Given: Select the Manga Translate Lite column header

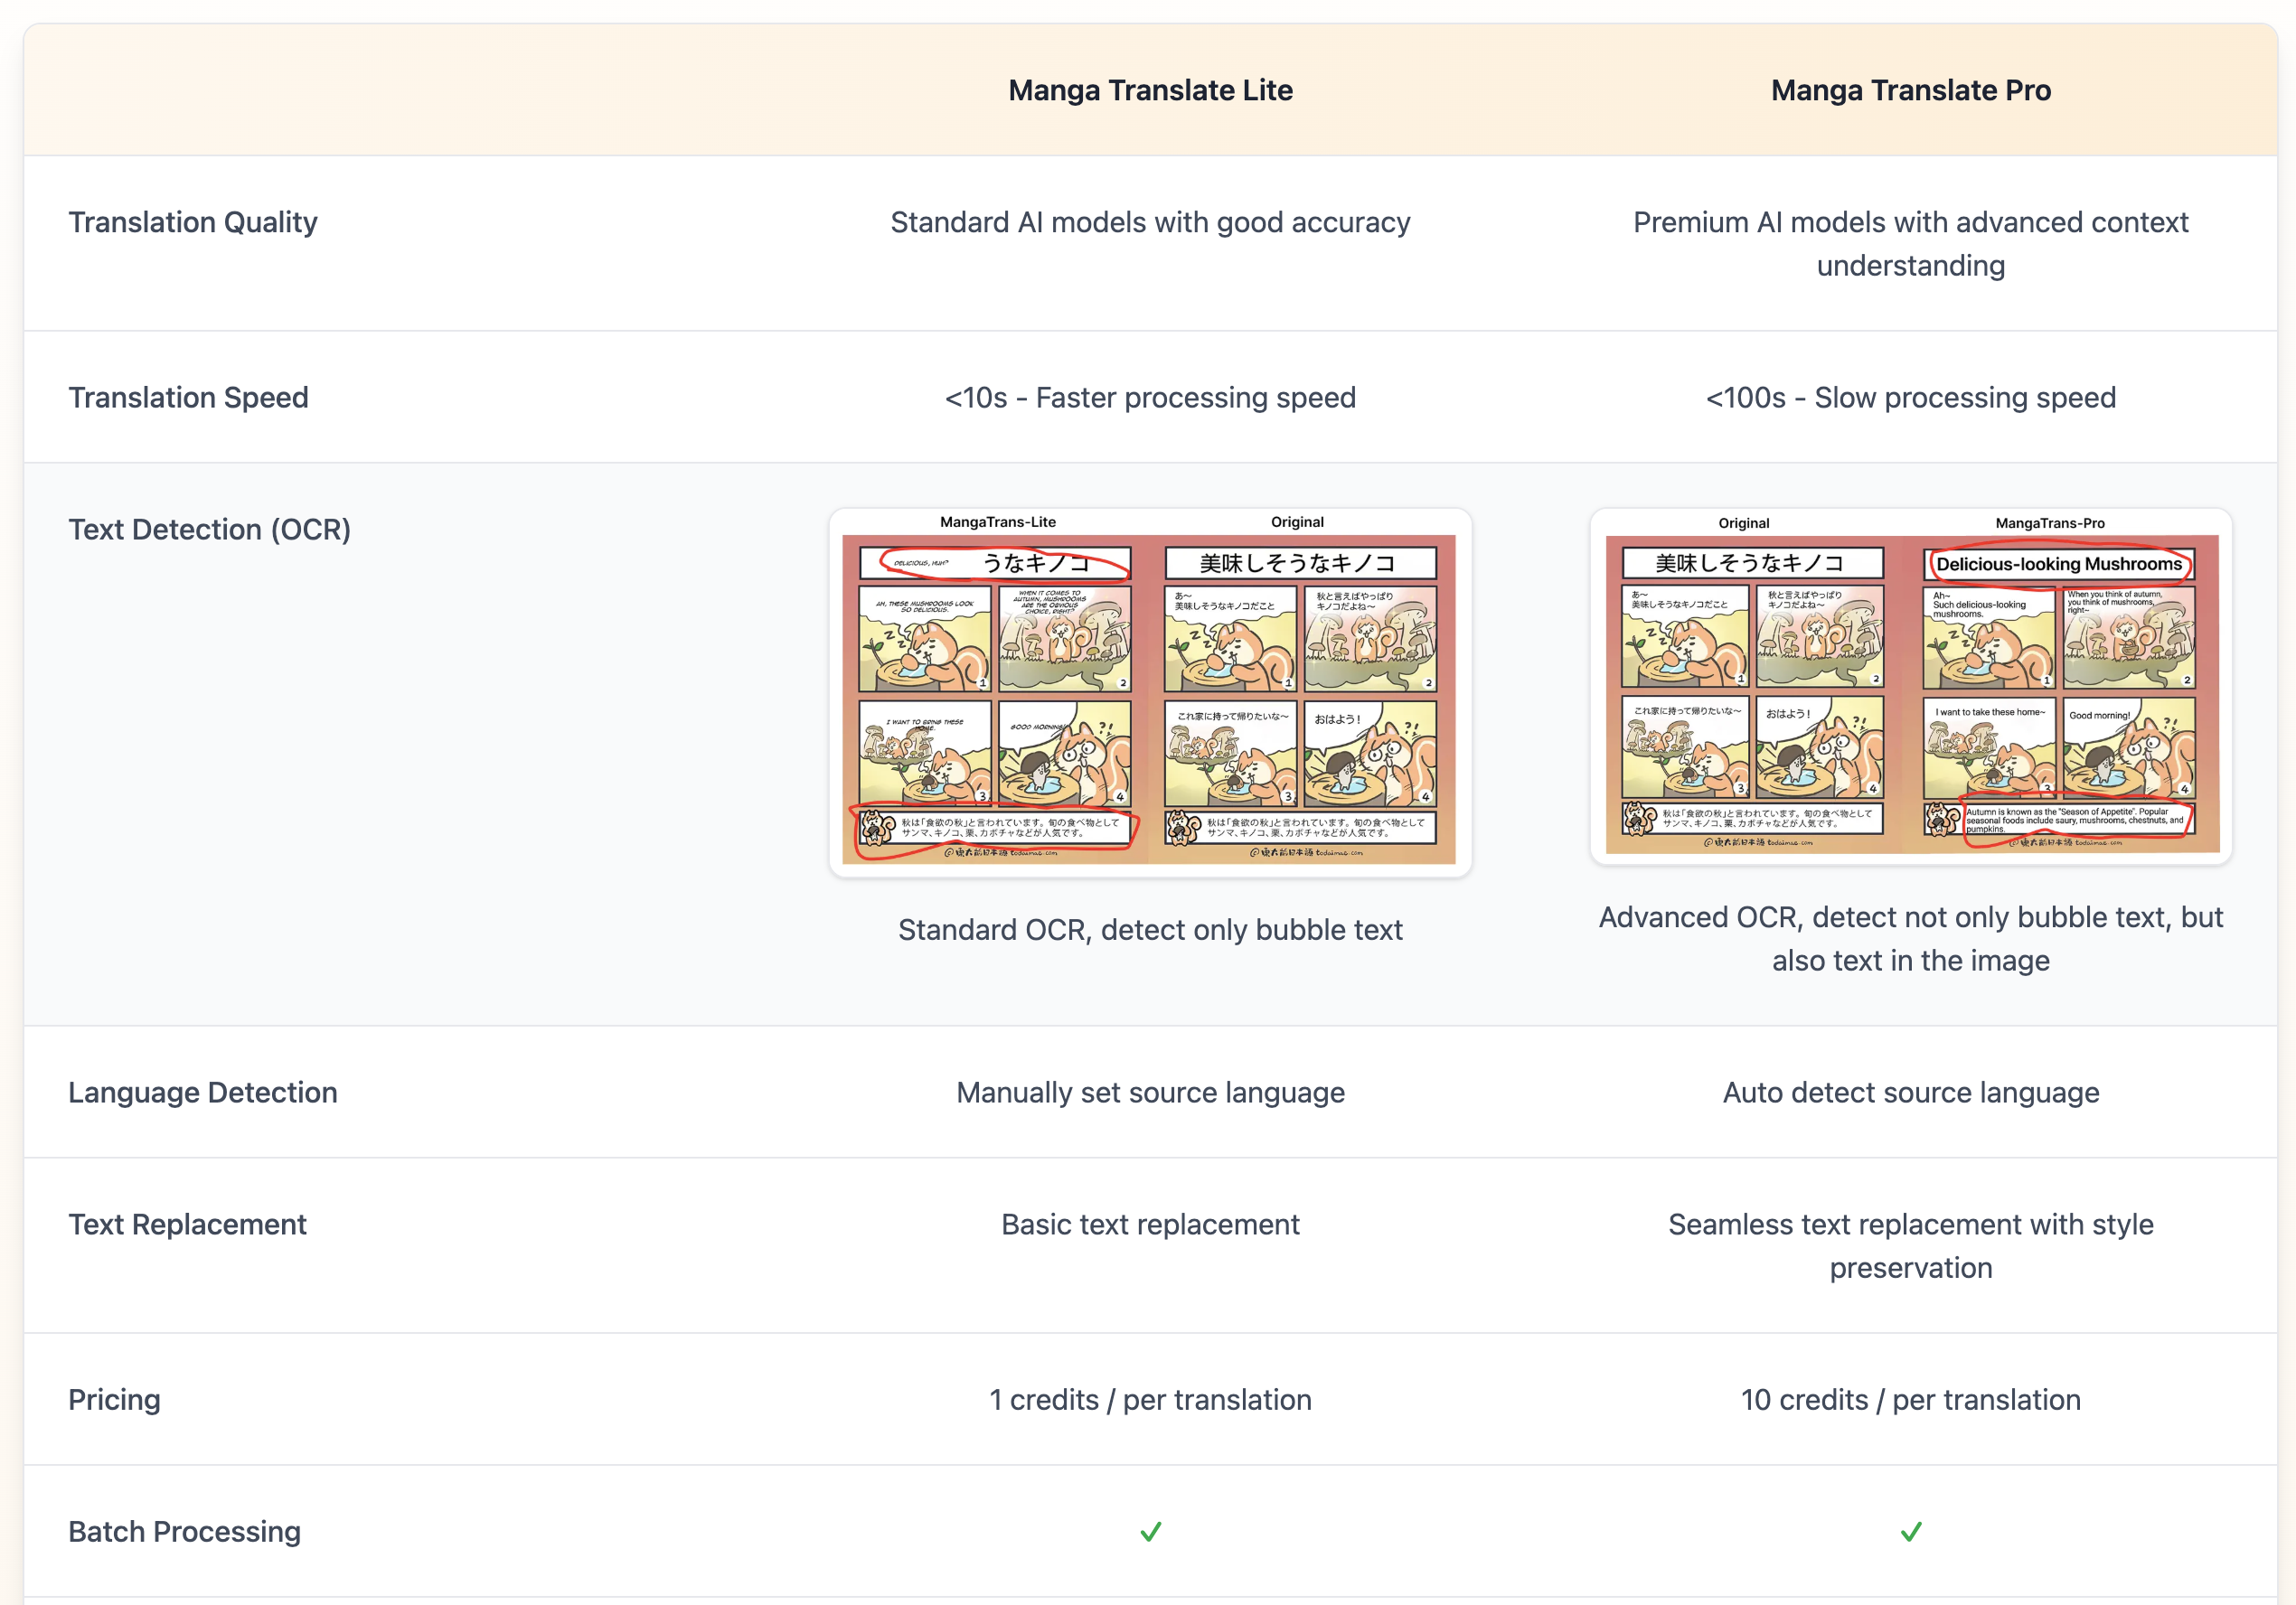Looking at the screenshot, I should point(1151,90).
